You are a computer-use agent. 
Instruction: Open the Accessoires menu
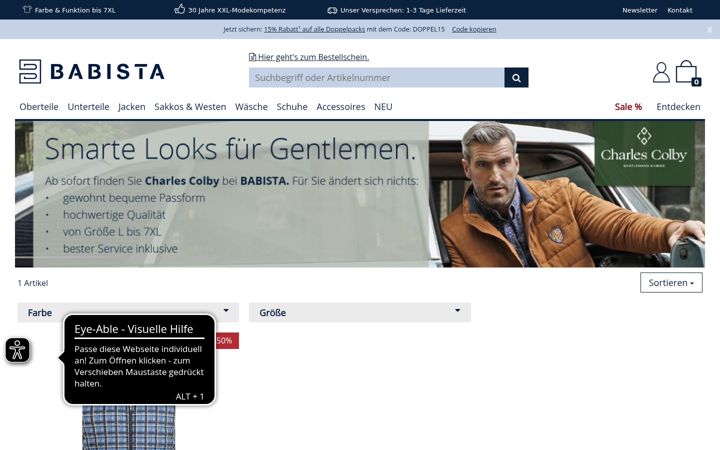point(341,107)
